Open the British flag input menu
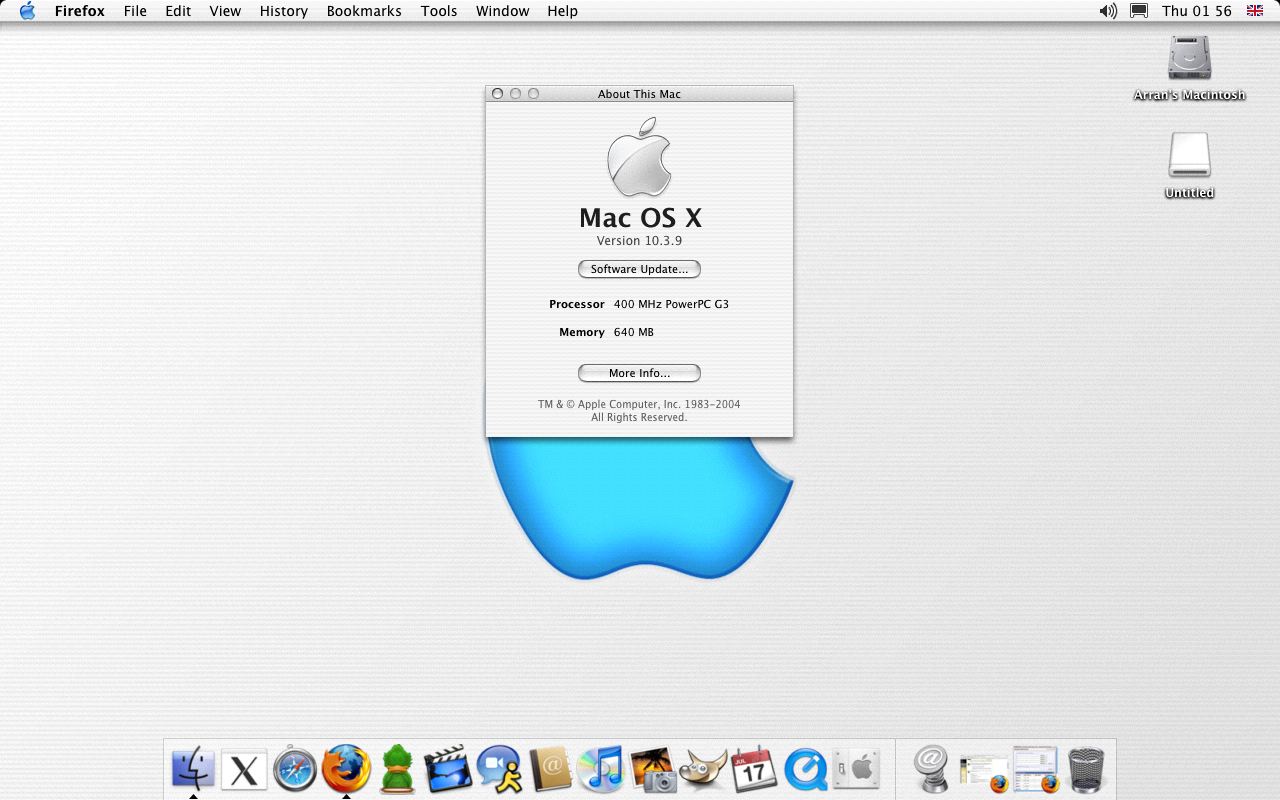The height and width of the screenshot is (800, 1280). coord(1254,11)
